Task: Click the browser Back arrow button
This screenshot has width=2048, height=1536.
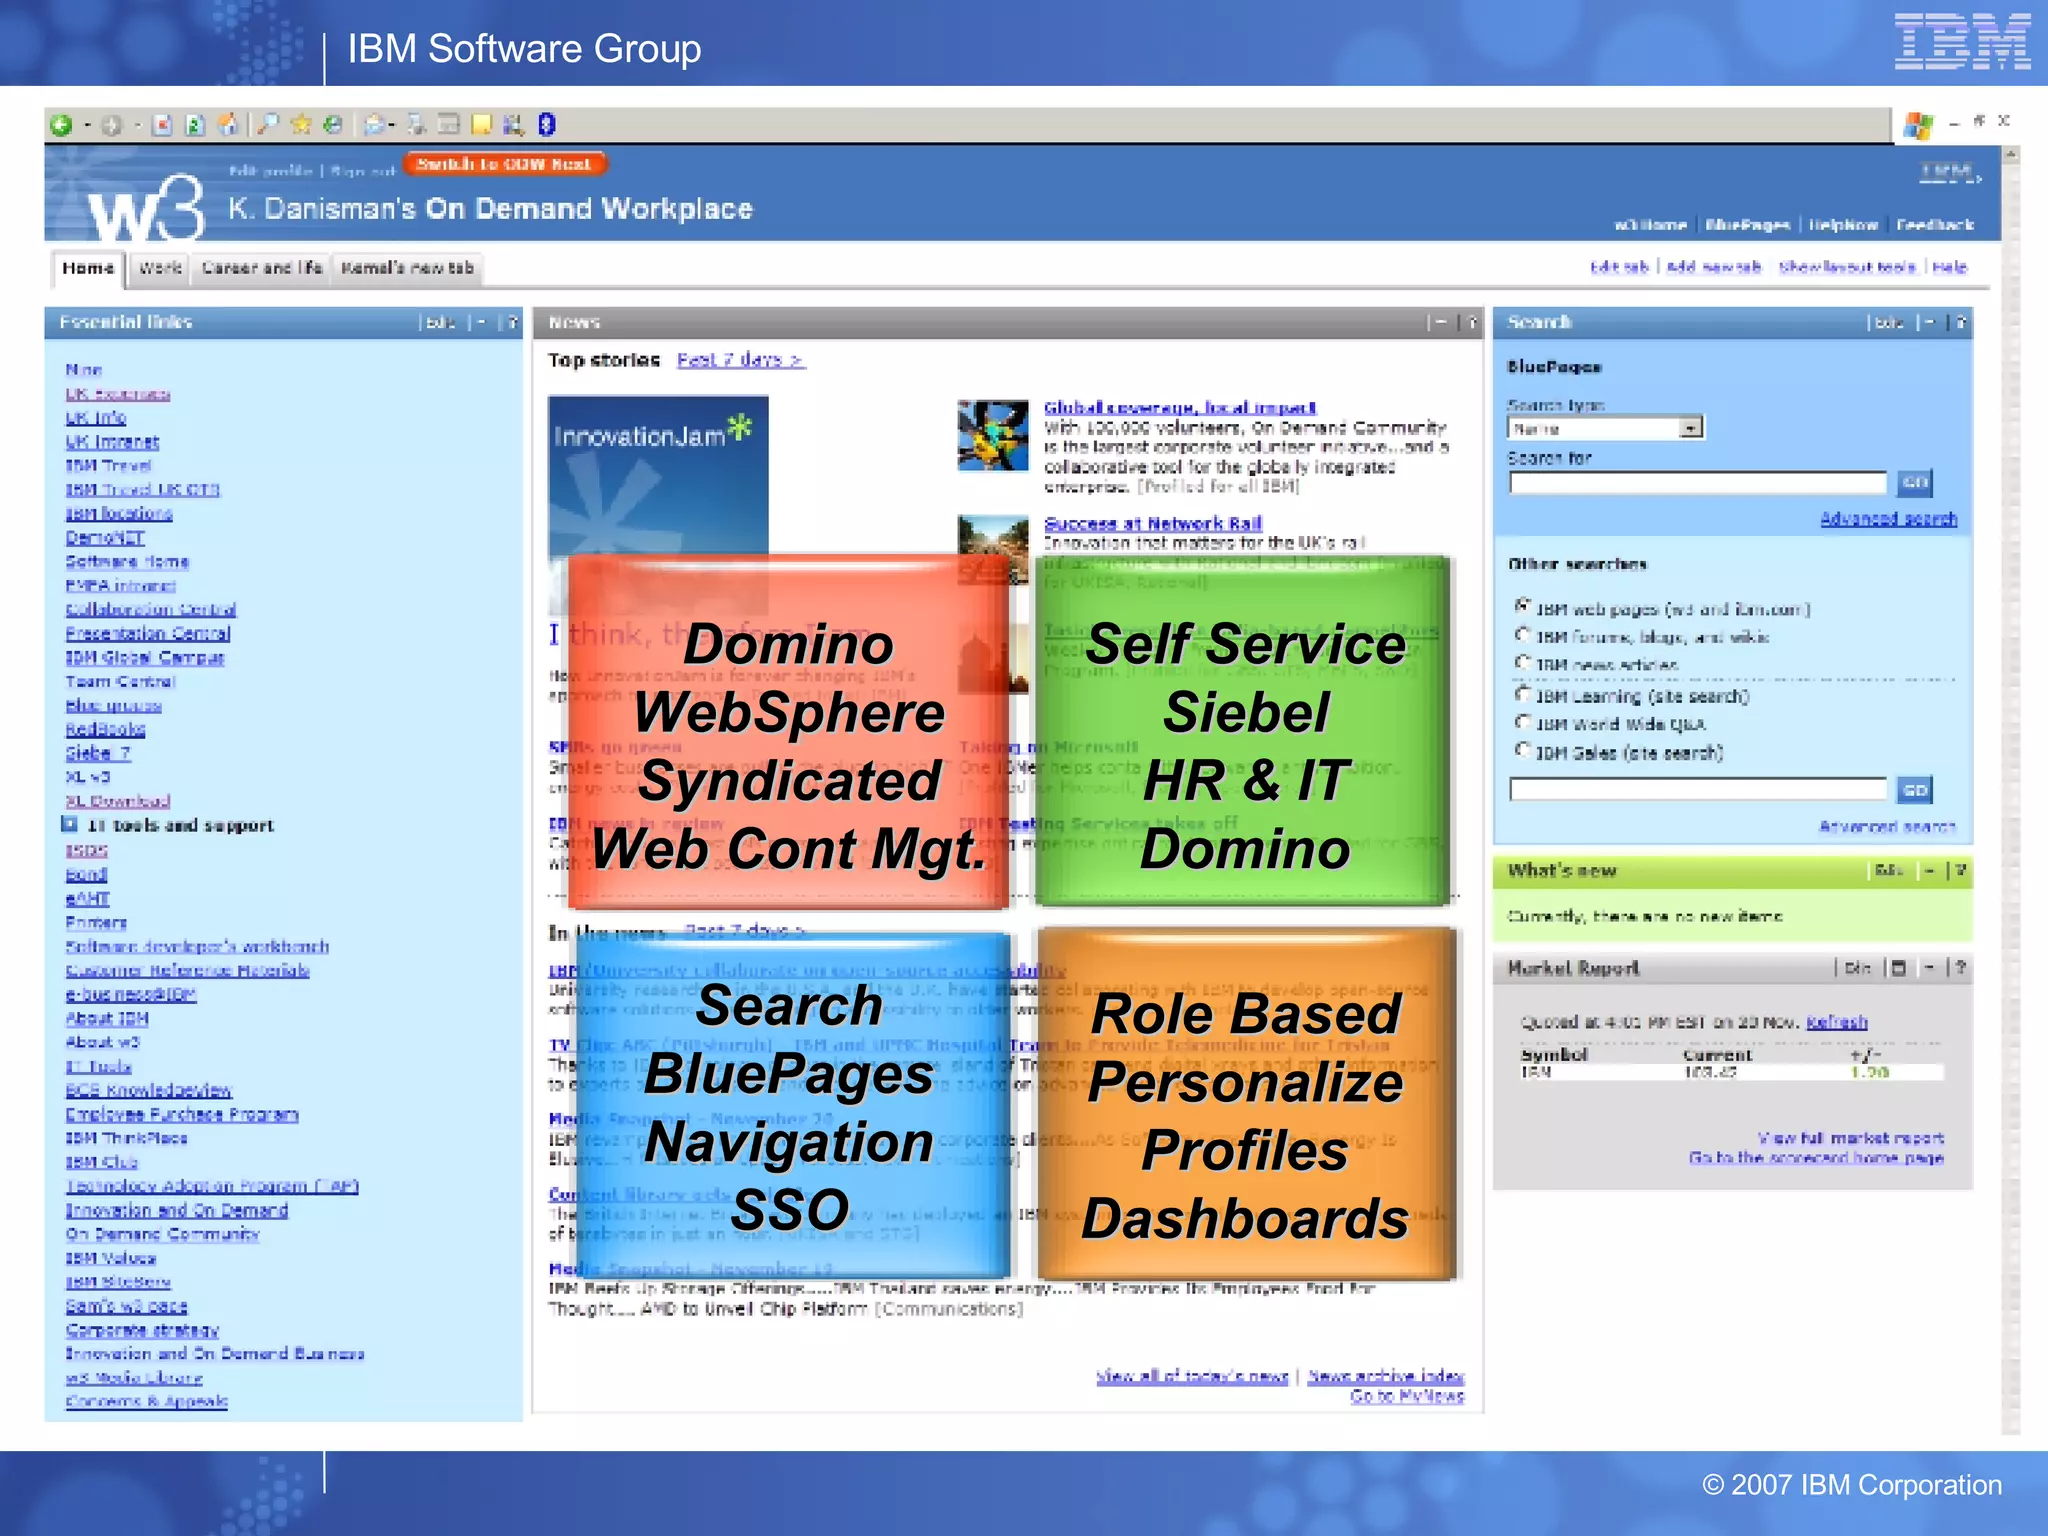Action: 61,125
